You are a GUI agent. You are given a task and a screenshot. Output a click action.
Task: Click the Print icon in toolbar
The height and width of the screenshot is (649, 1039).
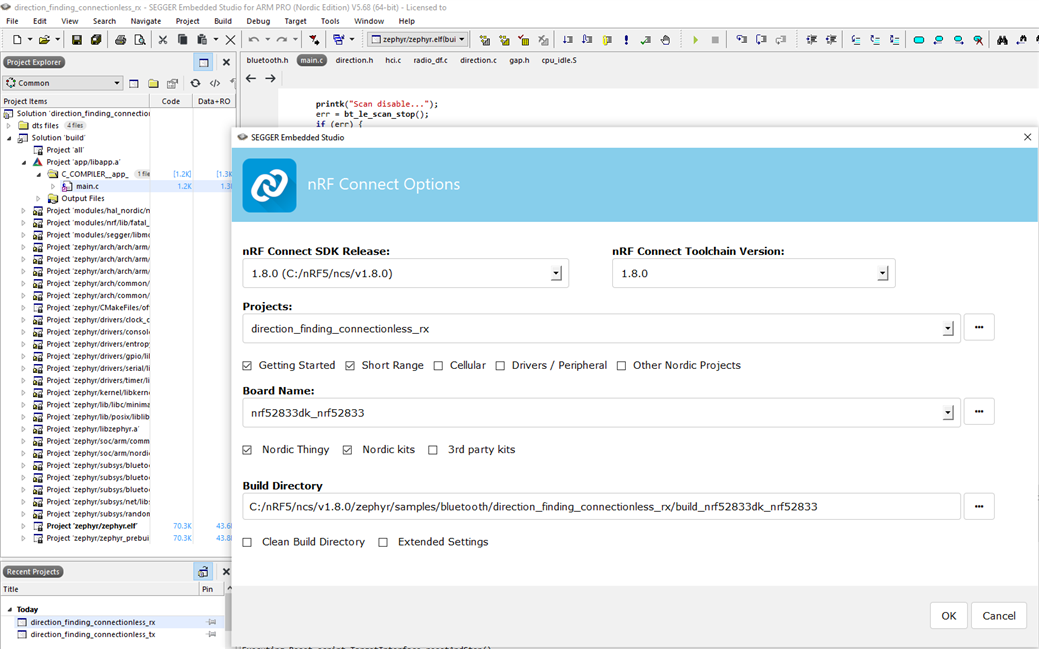(x=120, y=40)
